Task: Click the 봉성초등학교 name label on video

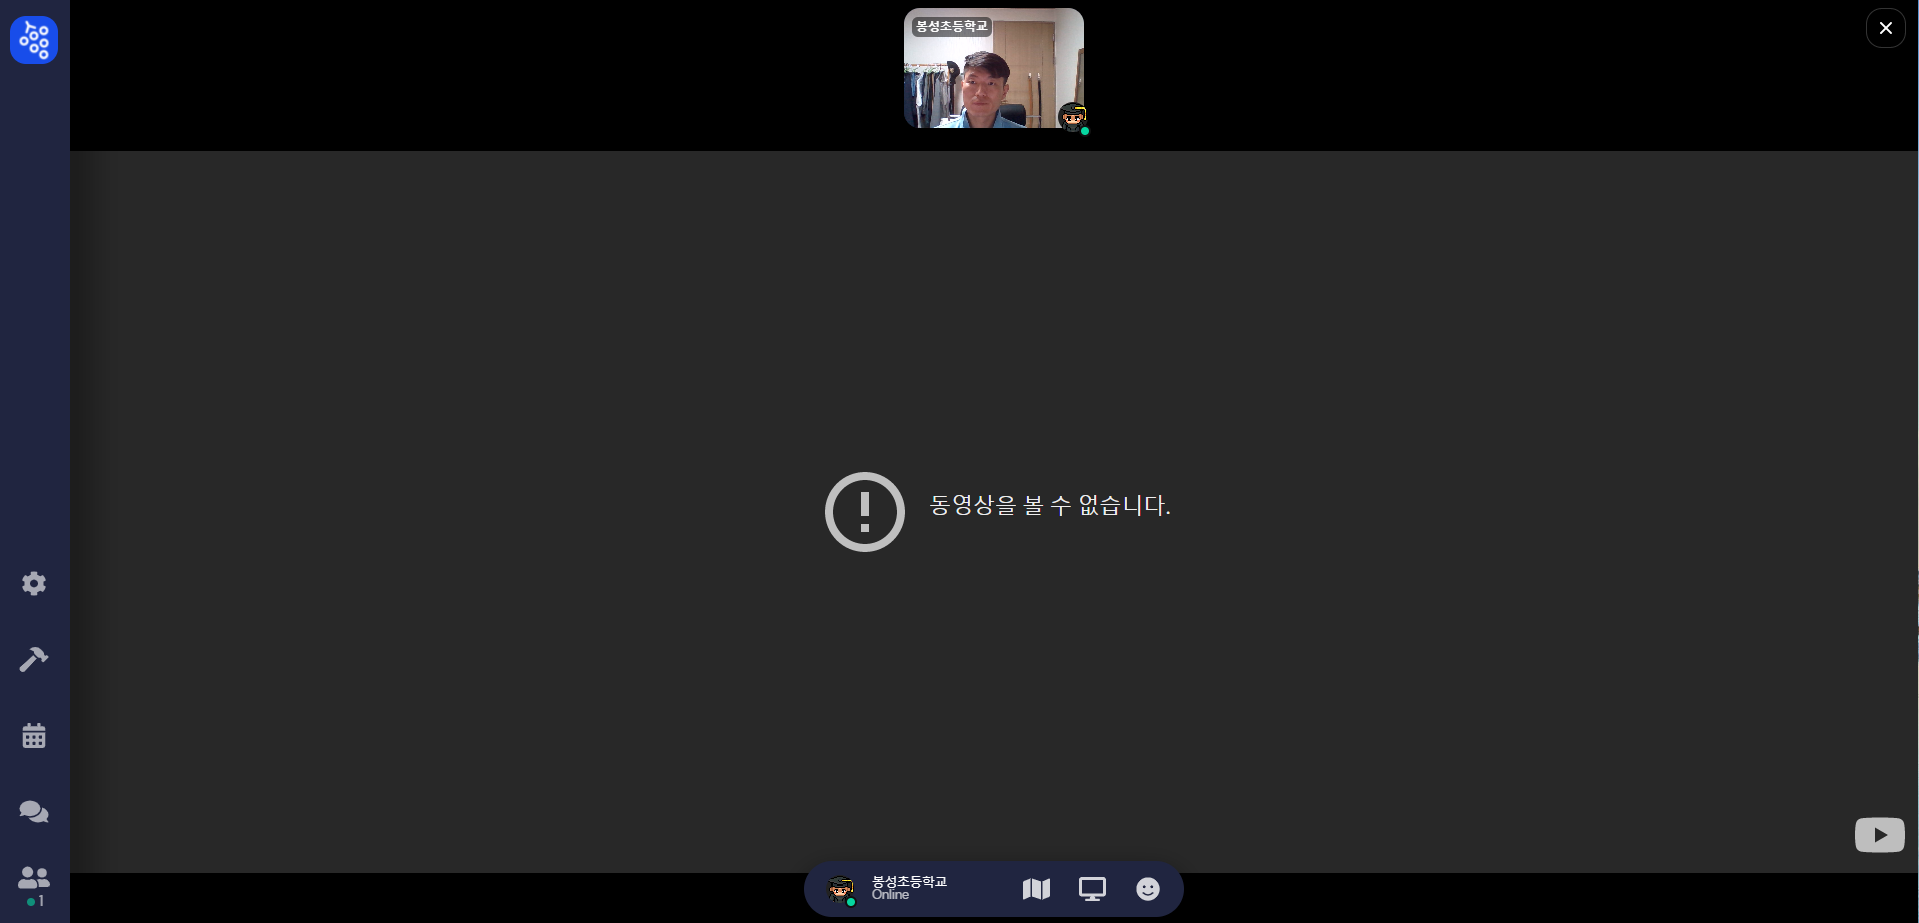Action: [x=951, y=26]
